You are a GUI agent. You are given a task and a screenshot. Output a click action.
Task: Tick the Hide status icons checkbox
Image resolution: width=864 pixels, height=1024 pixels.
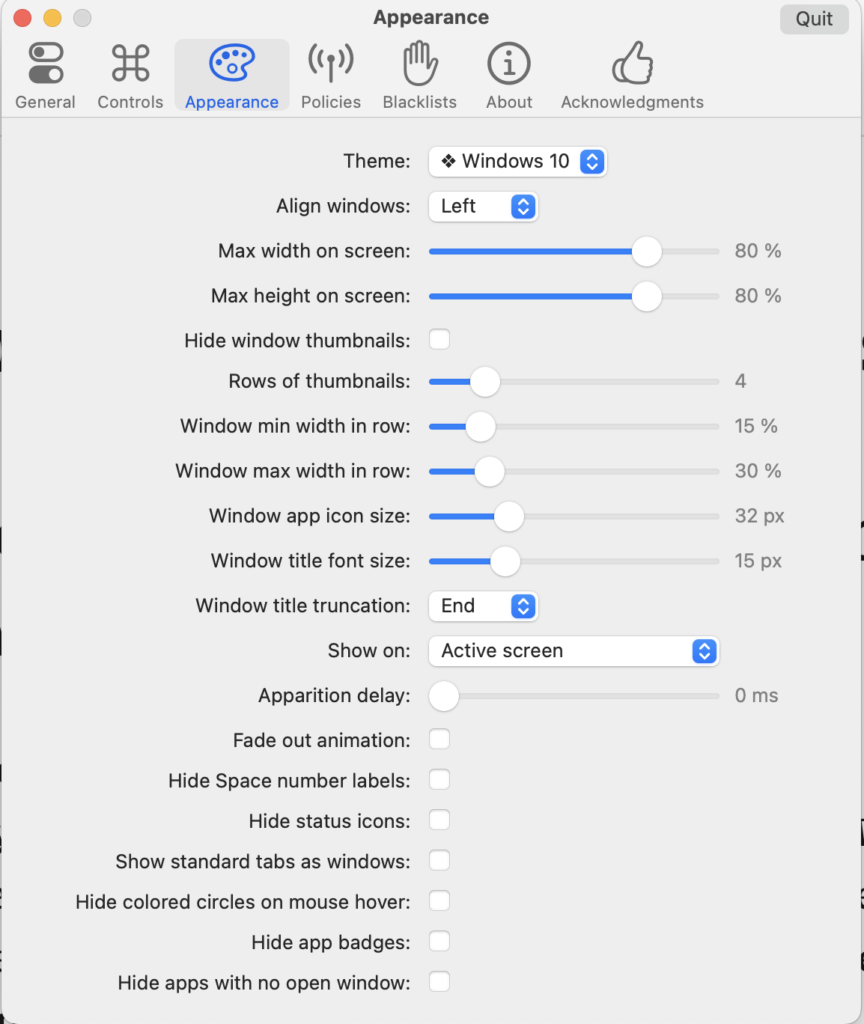(439, 821)
